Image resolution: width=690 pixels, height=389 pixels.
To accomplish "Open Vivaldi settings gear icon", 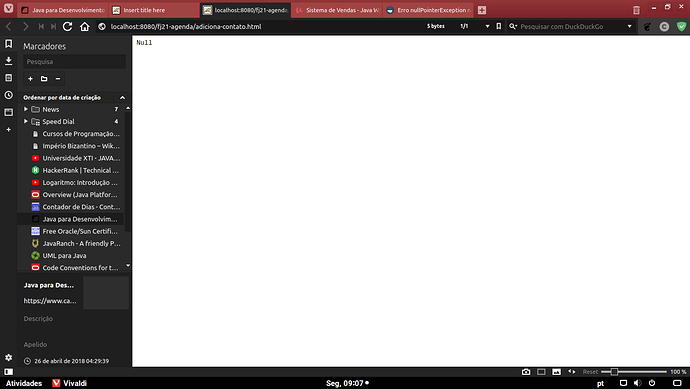I will tap(8, 358).
